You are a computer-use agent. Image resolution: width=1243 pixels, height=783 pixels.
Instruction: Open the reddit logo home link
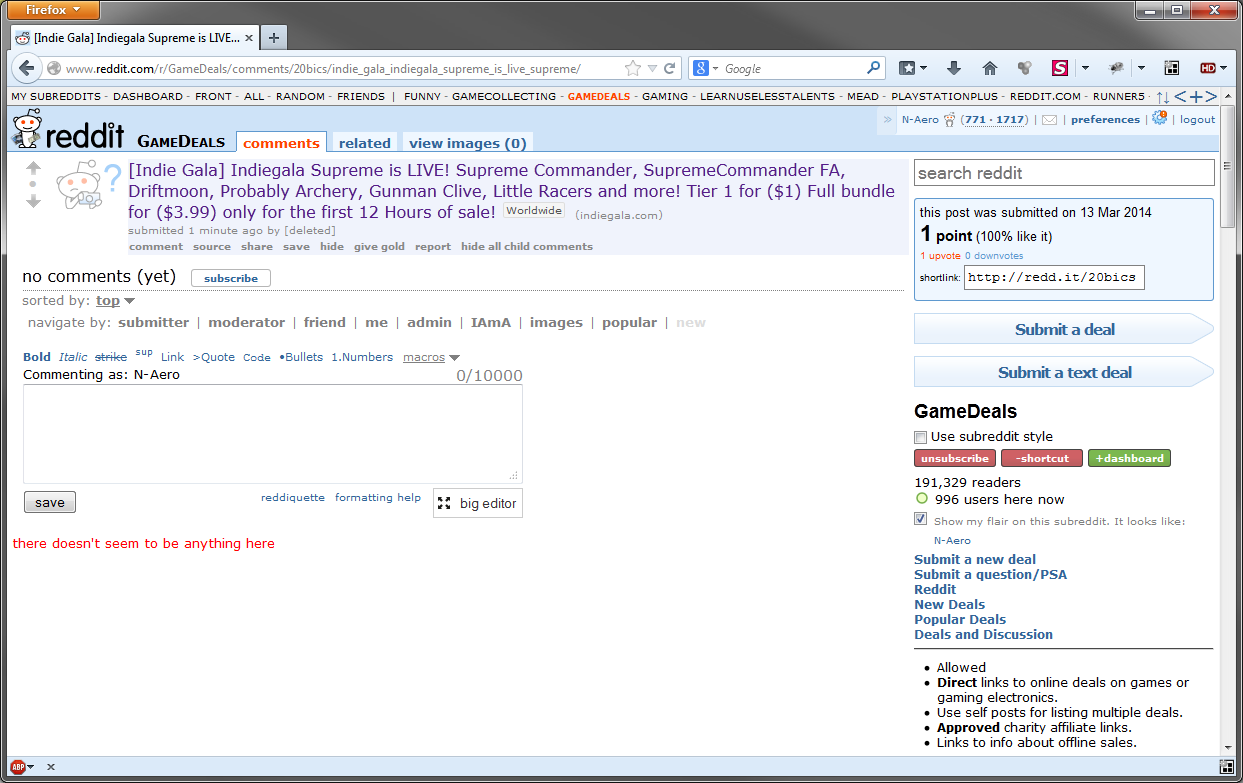pyautogui.click(x=68, y=131)
